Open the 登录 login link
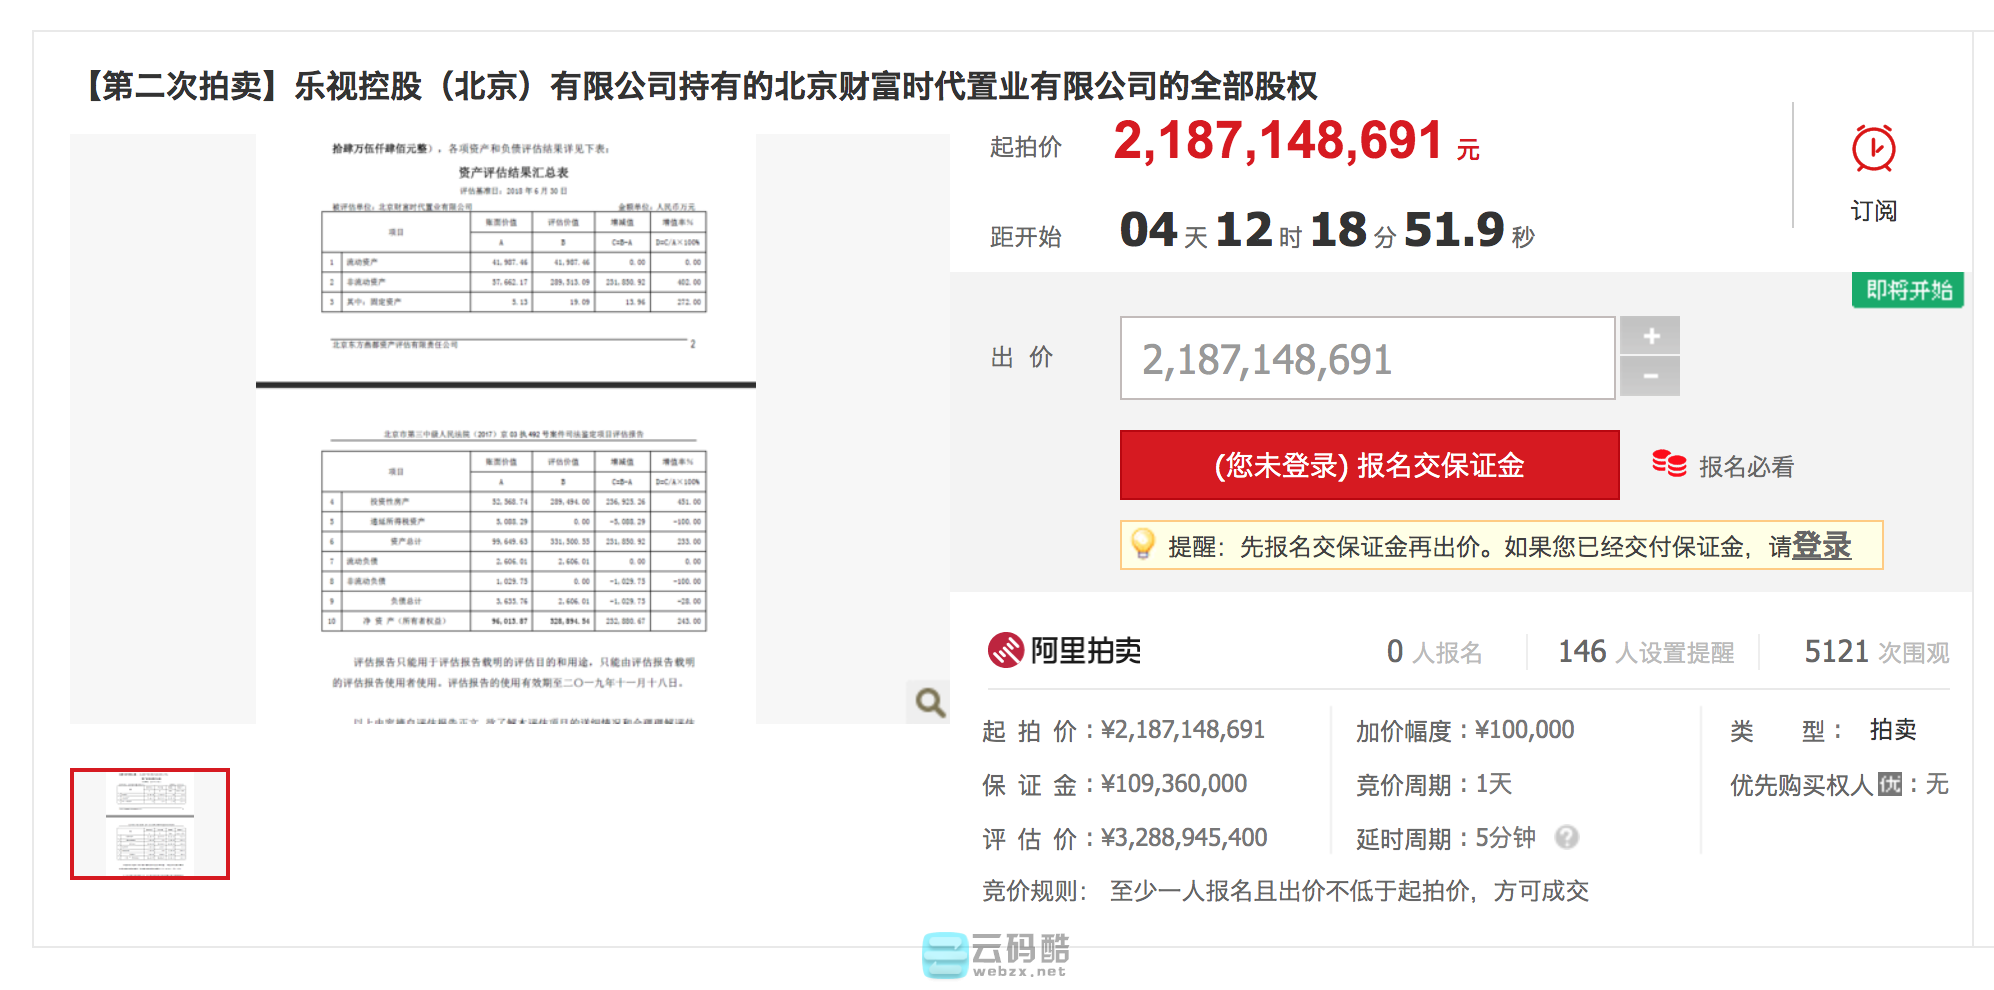The height and width of the screenshot is (990, 1994). [1821, 546]
